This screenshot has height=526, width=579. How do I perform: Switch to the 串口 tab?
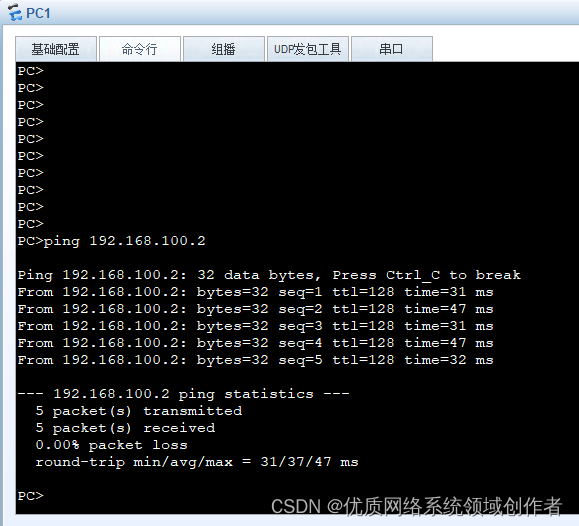click(391, 49)
